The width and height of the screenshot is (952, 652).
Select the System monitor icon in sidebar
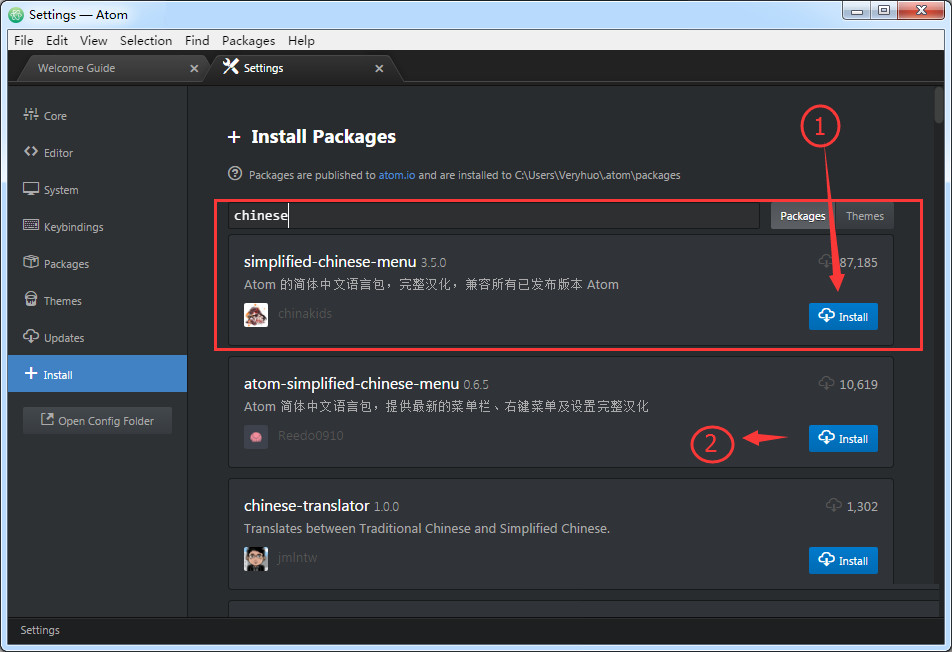pos(31,189)
